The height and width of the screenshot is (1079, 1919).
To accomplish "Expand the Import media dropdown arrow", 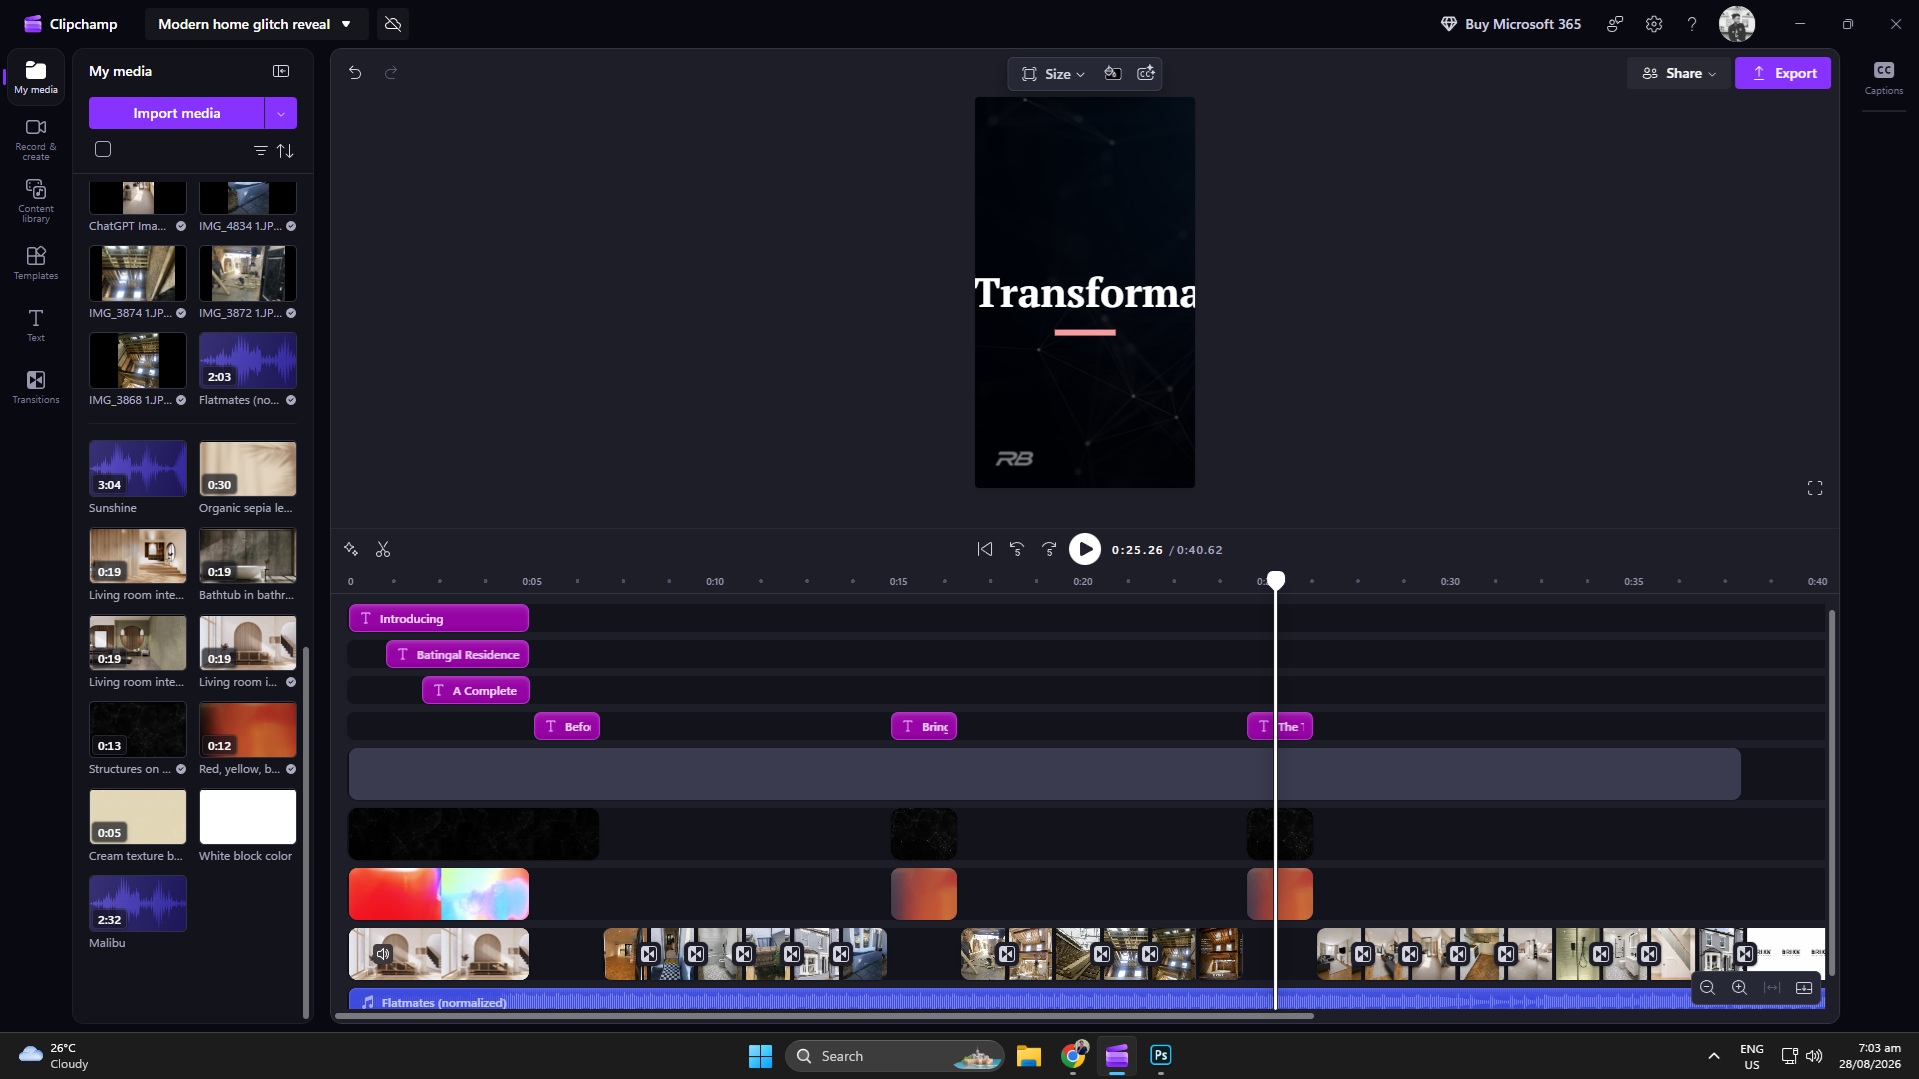I will 281,113.
